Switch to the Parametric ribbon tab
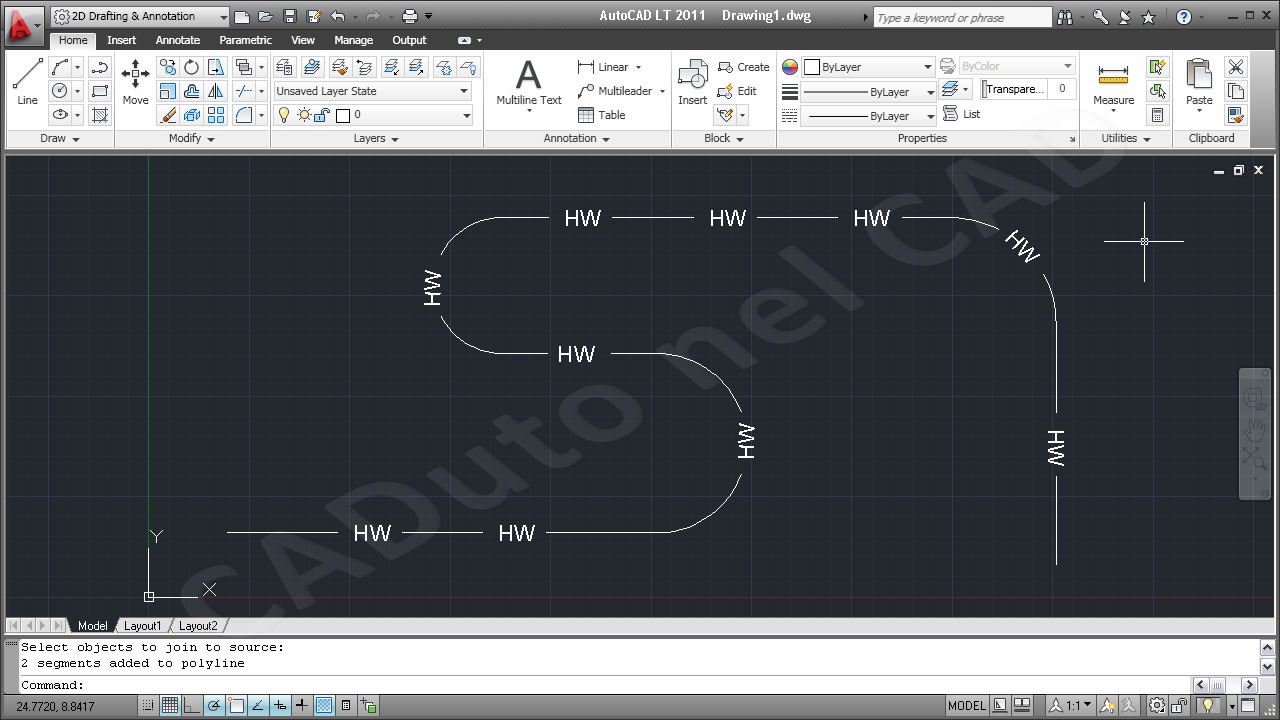This screenshot has height=720, width=1280. pos(245,40)
